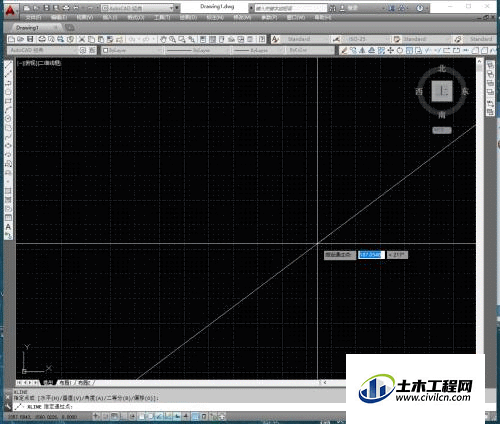Select the Circle draw tool
This screenshot has width=500, height=424.
[8, 119]
